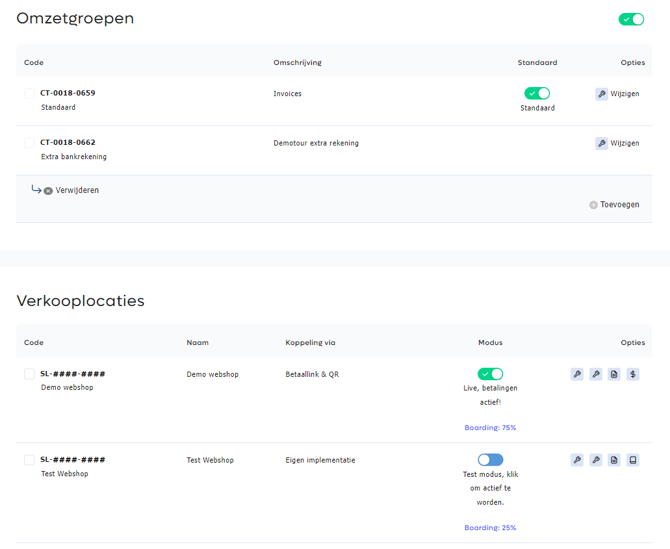670x549 pixels.
Task: Open the Boarding: 25% link
Action: [490, 528]
